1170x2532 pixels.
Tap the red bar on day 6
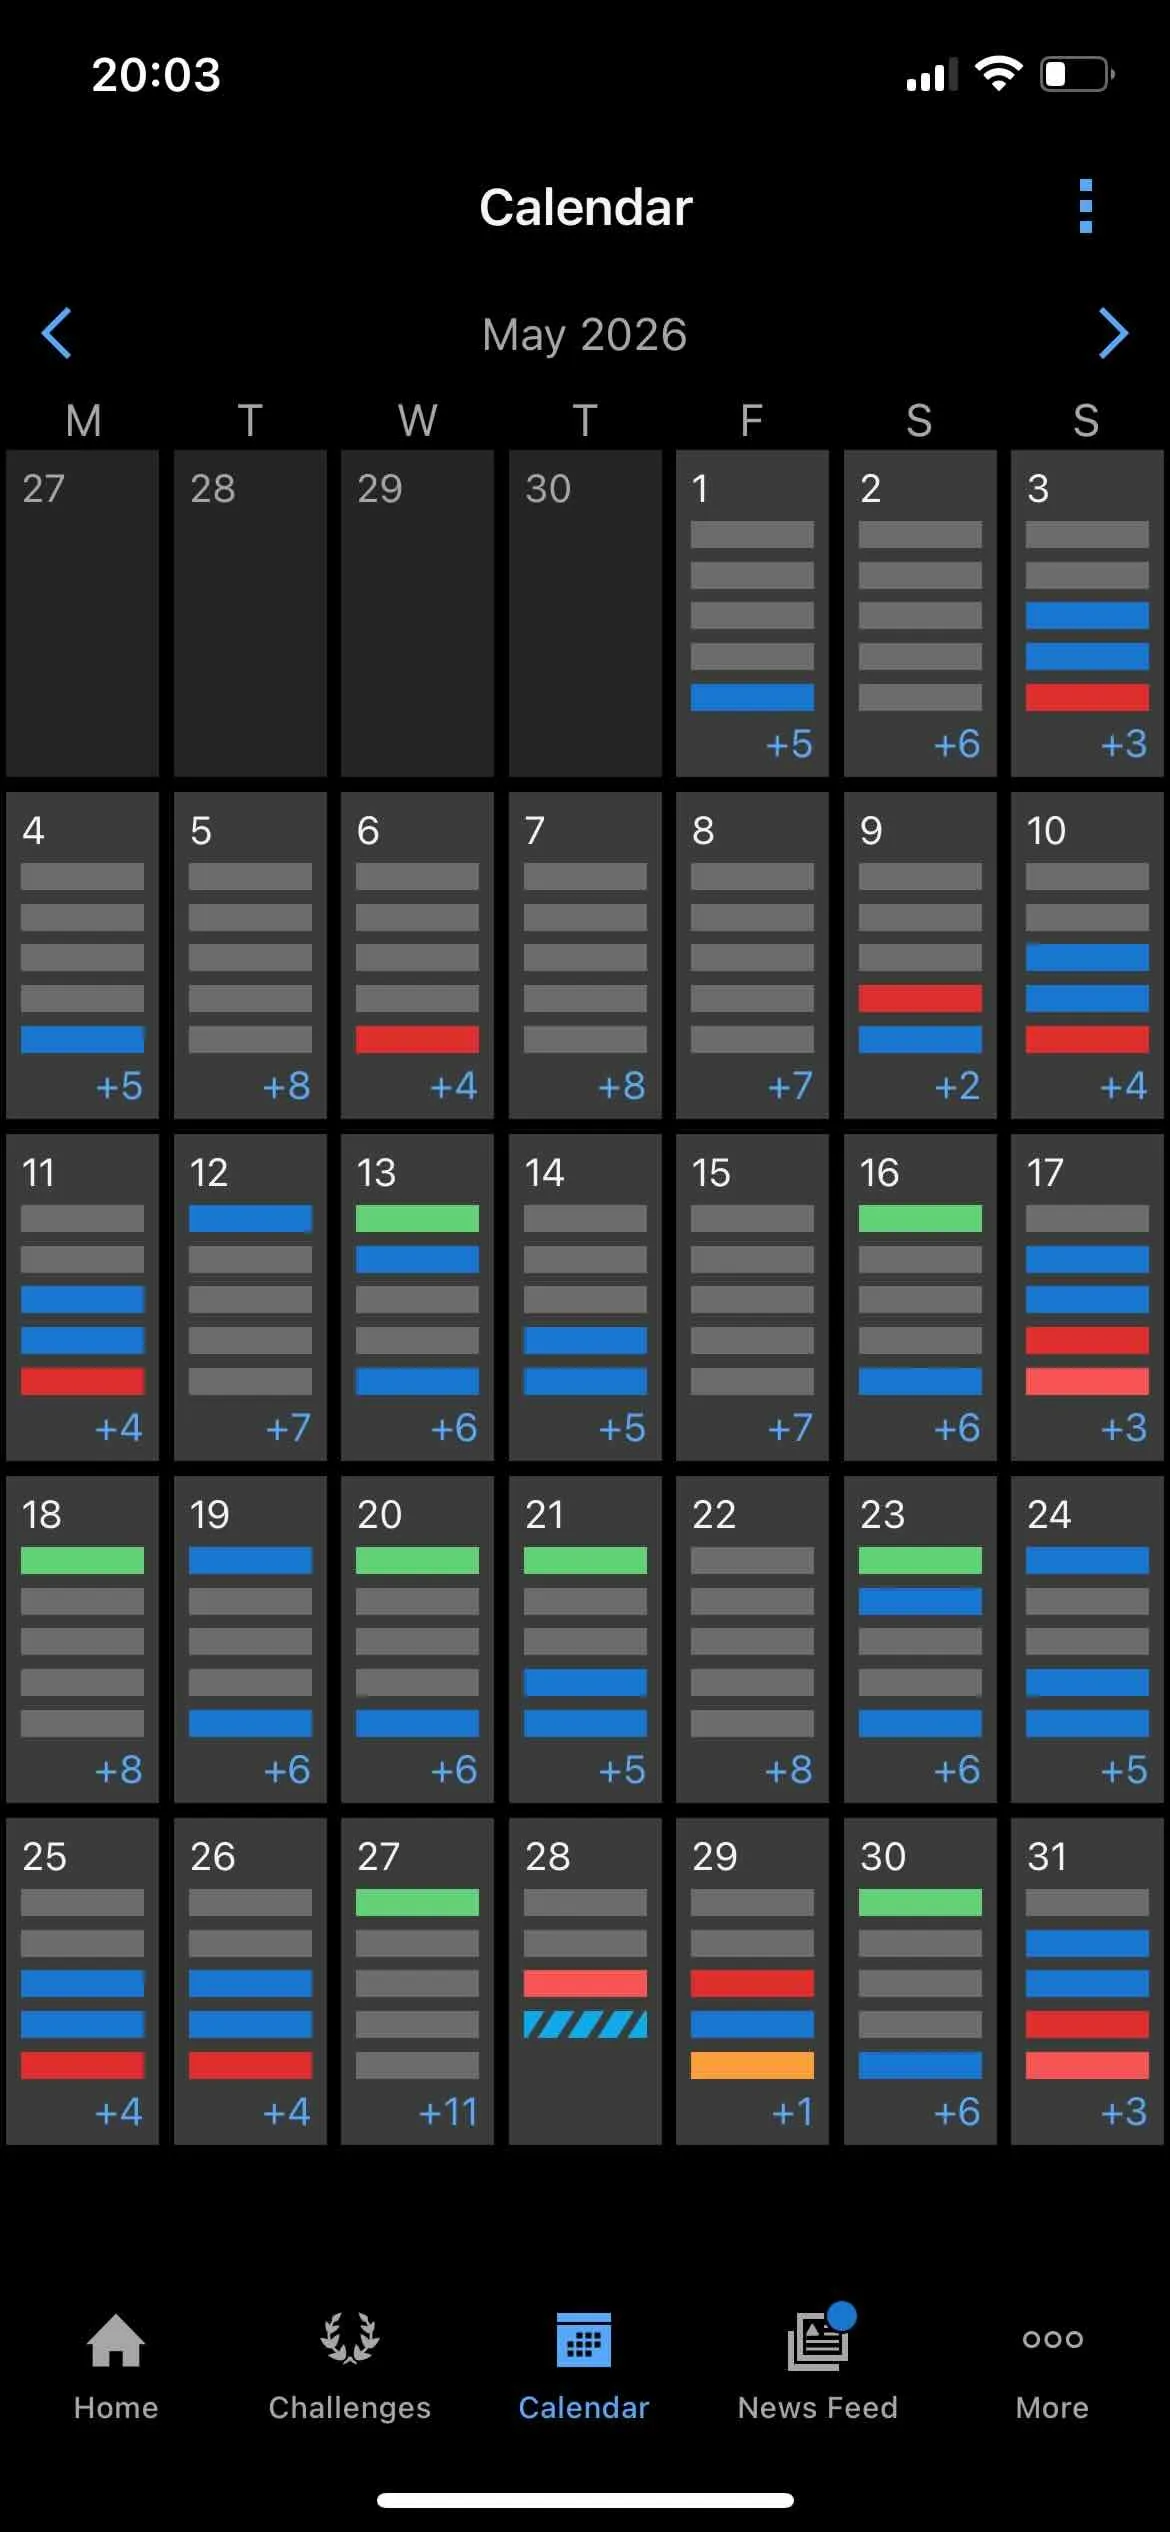point(417,1039)
